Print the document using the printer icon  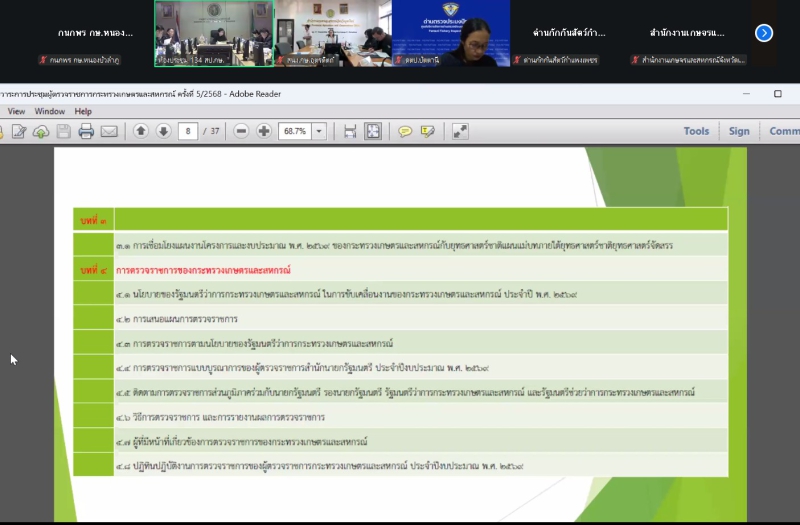pos(86,131)
